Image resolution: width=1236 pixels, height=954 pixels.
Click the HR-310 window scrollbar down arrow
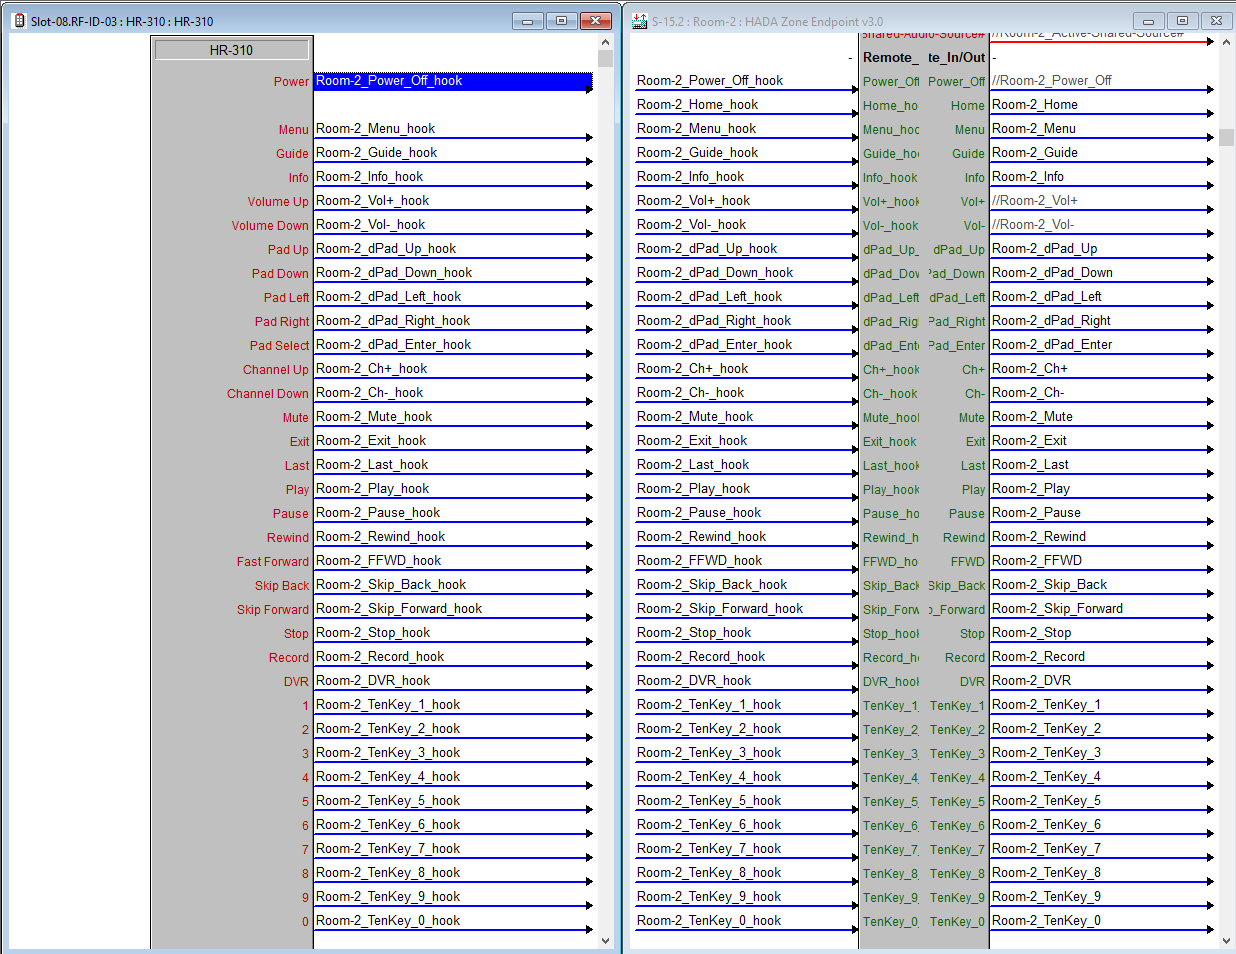(x=605, y=940)
